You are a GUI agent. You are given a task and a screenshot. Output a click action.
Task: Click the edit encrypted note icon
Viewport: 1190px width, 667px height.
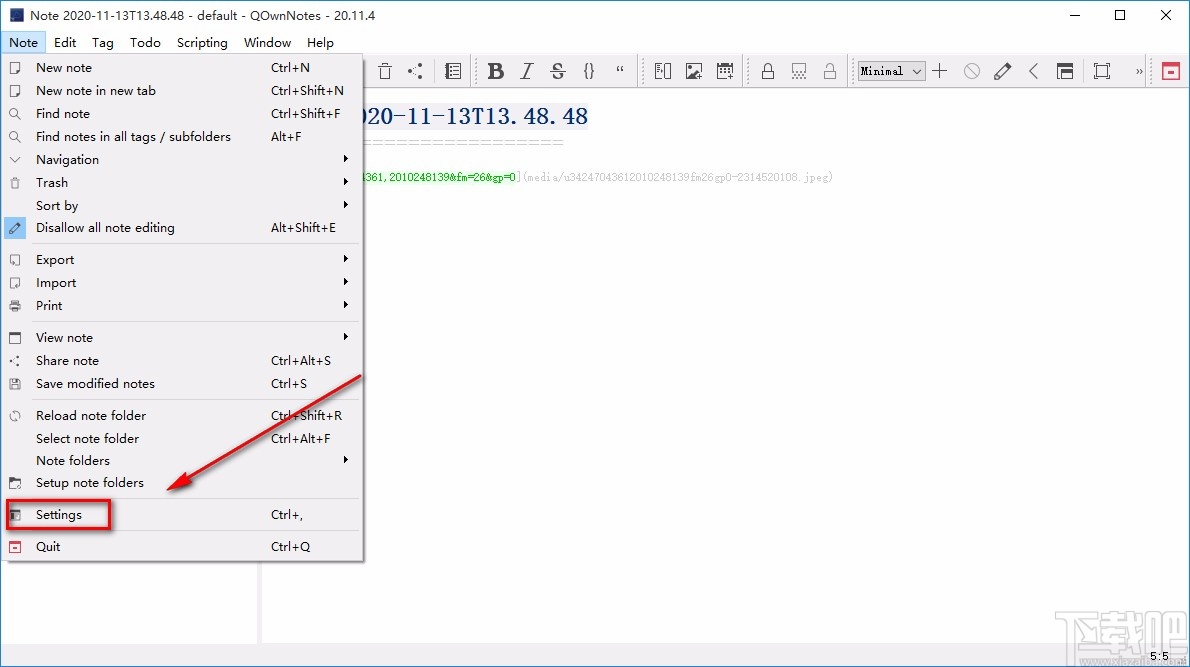coord(798,71)
